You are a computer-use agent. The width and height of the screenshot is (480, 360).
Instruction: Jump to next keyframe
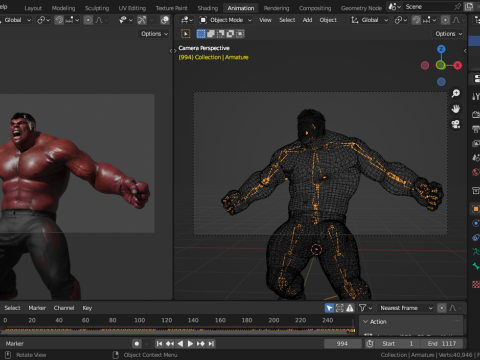tap(201, 344)
